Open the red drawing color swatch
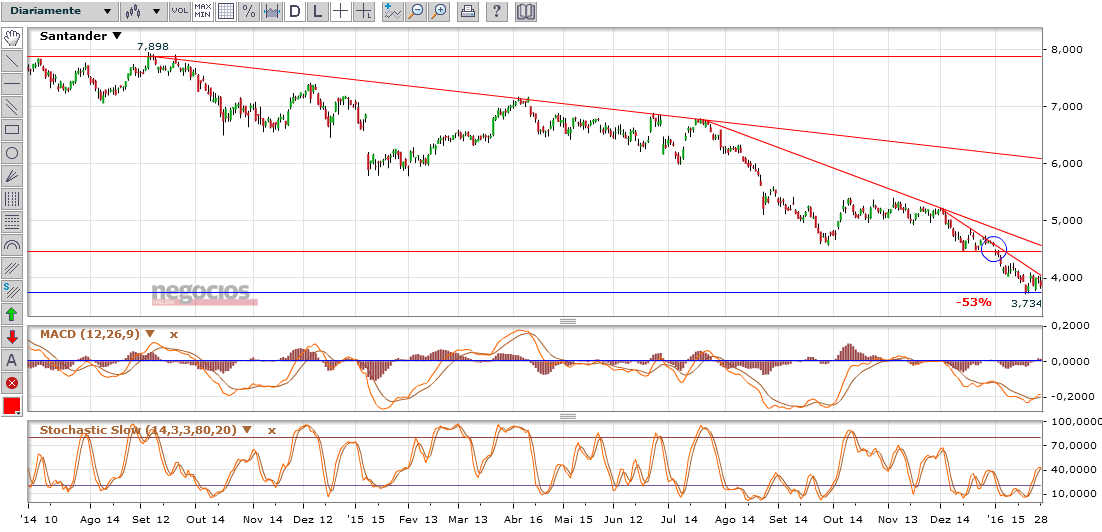This screenshot has height=532, width=1102. [x=12, y=406]
